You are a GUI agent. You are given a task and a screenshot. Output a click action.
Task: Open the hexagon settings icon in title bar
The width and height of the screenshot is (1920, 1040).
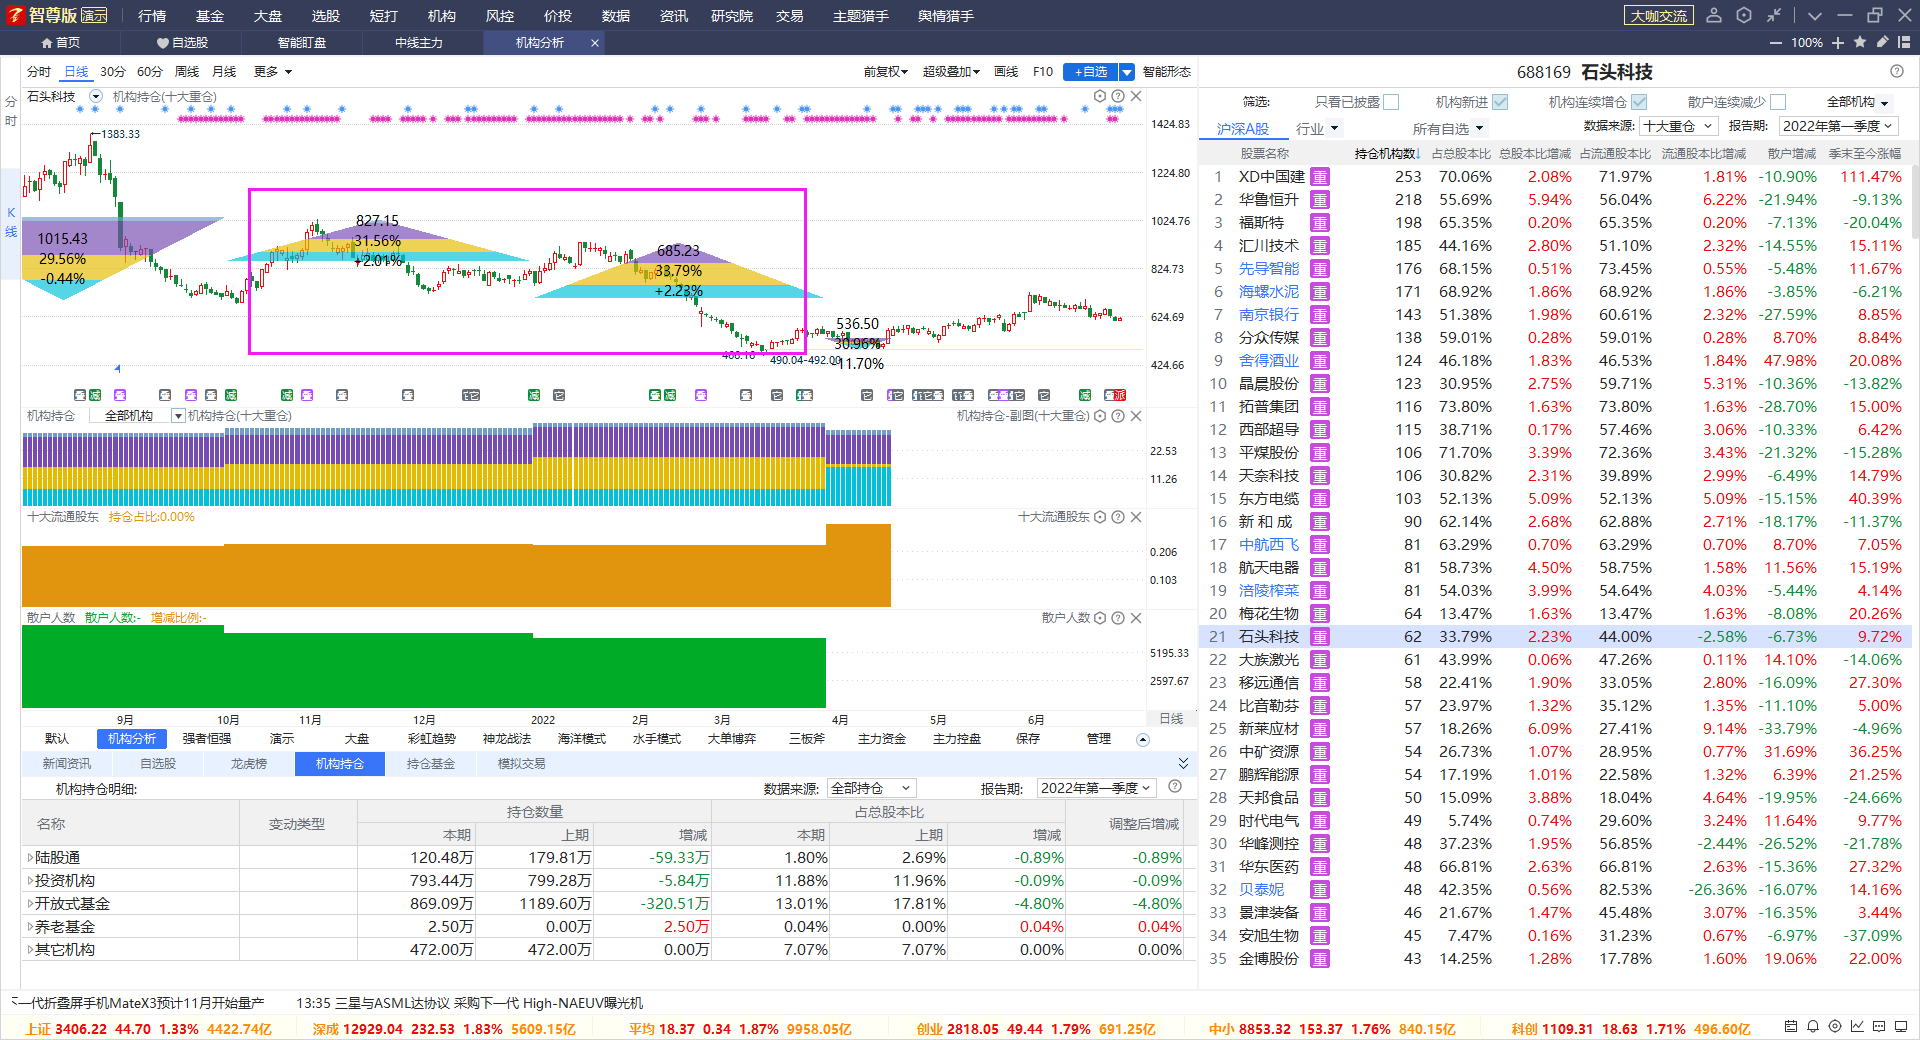1744,15
